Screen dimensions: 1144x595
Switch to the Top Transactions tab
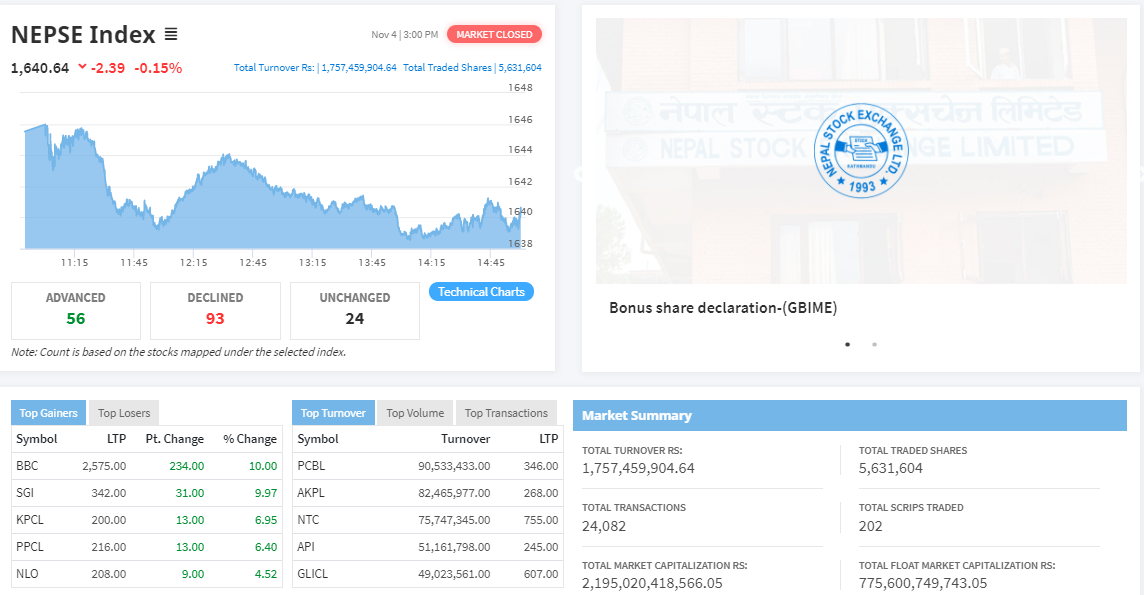[506, 413]
